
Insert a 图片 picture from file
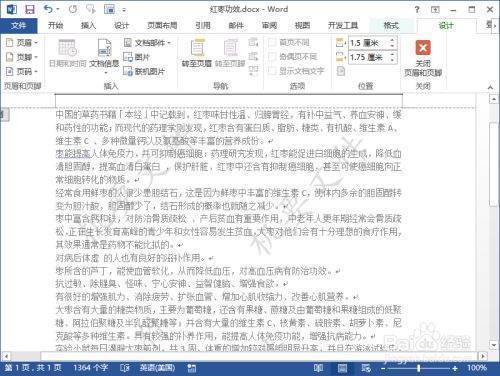[x=137, y=57]
